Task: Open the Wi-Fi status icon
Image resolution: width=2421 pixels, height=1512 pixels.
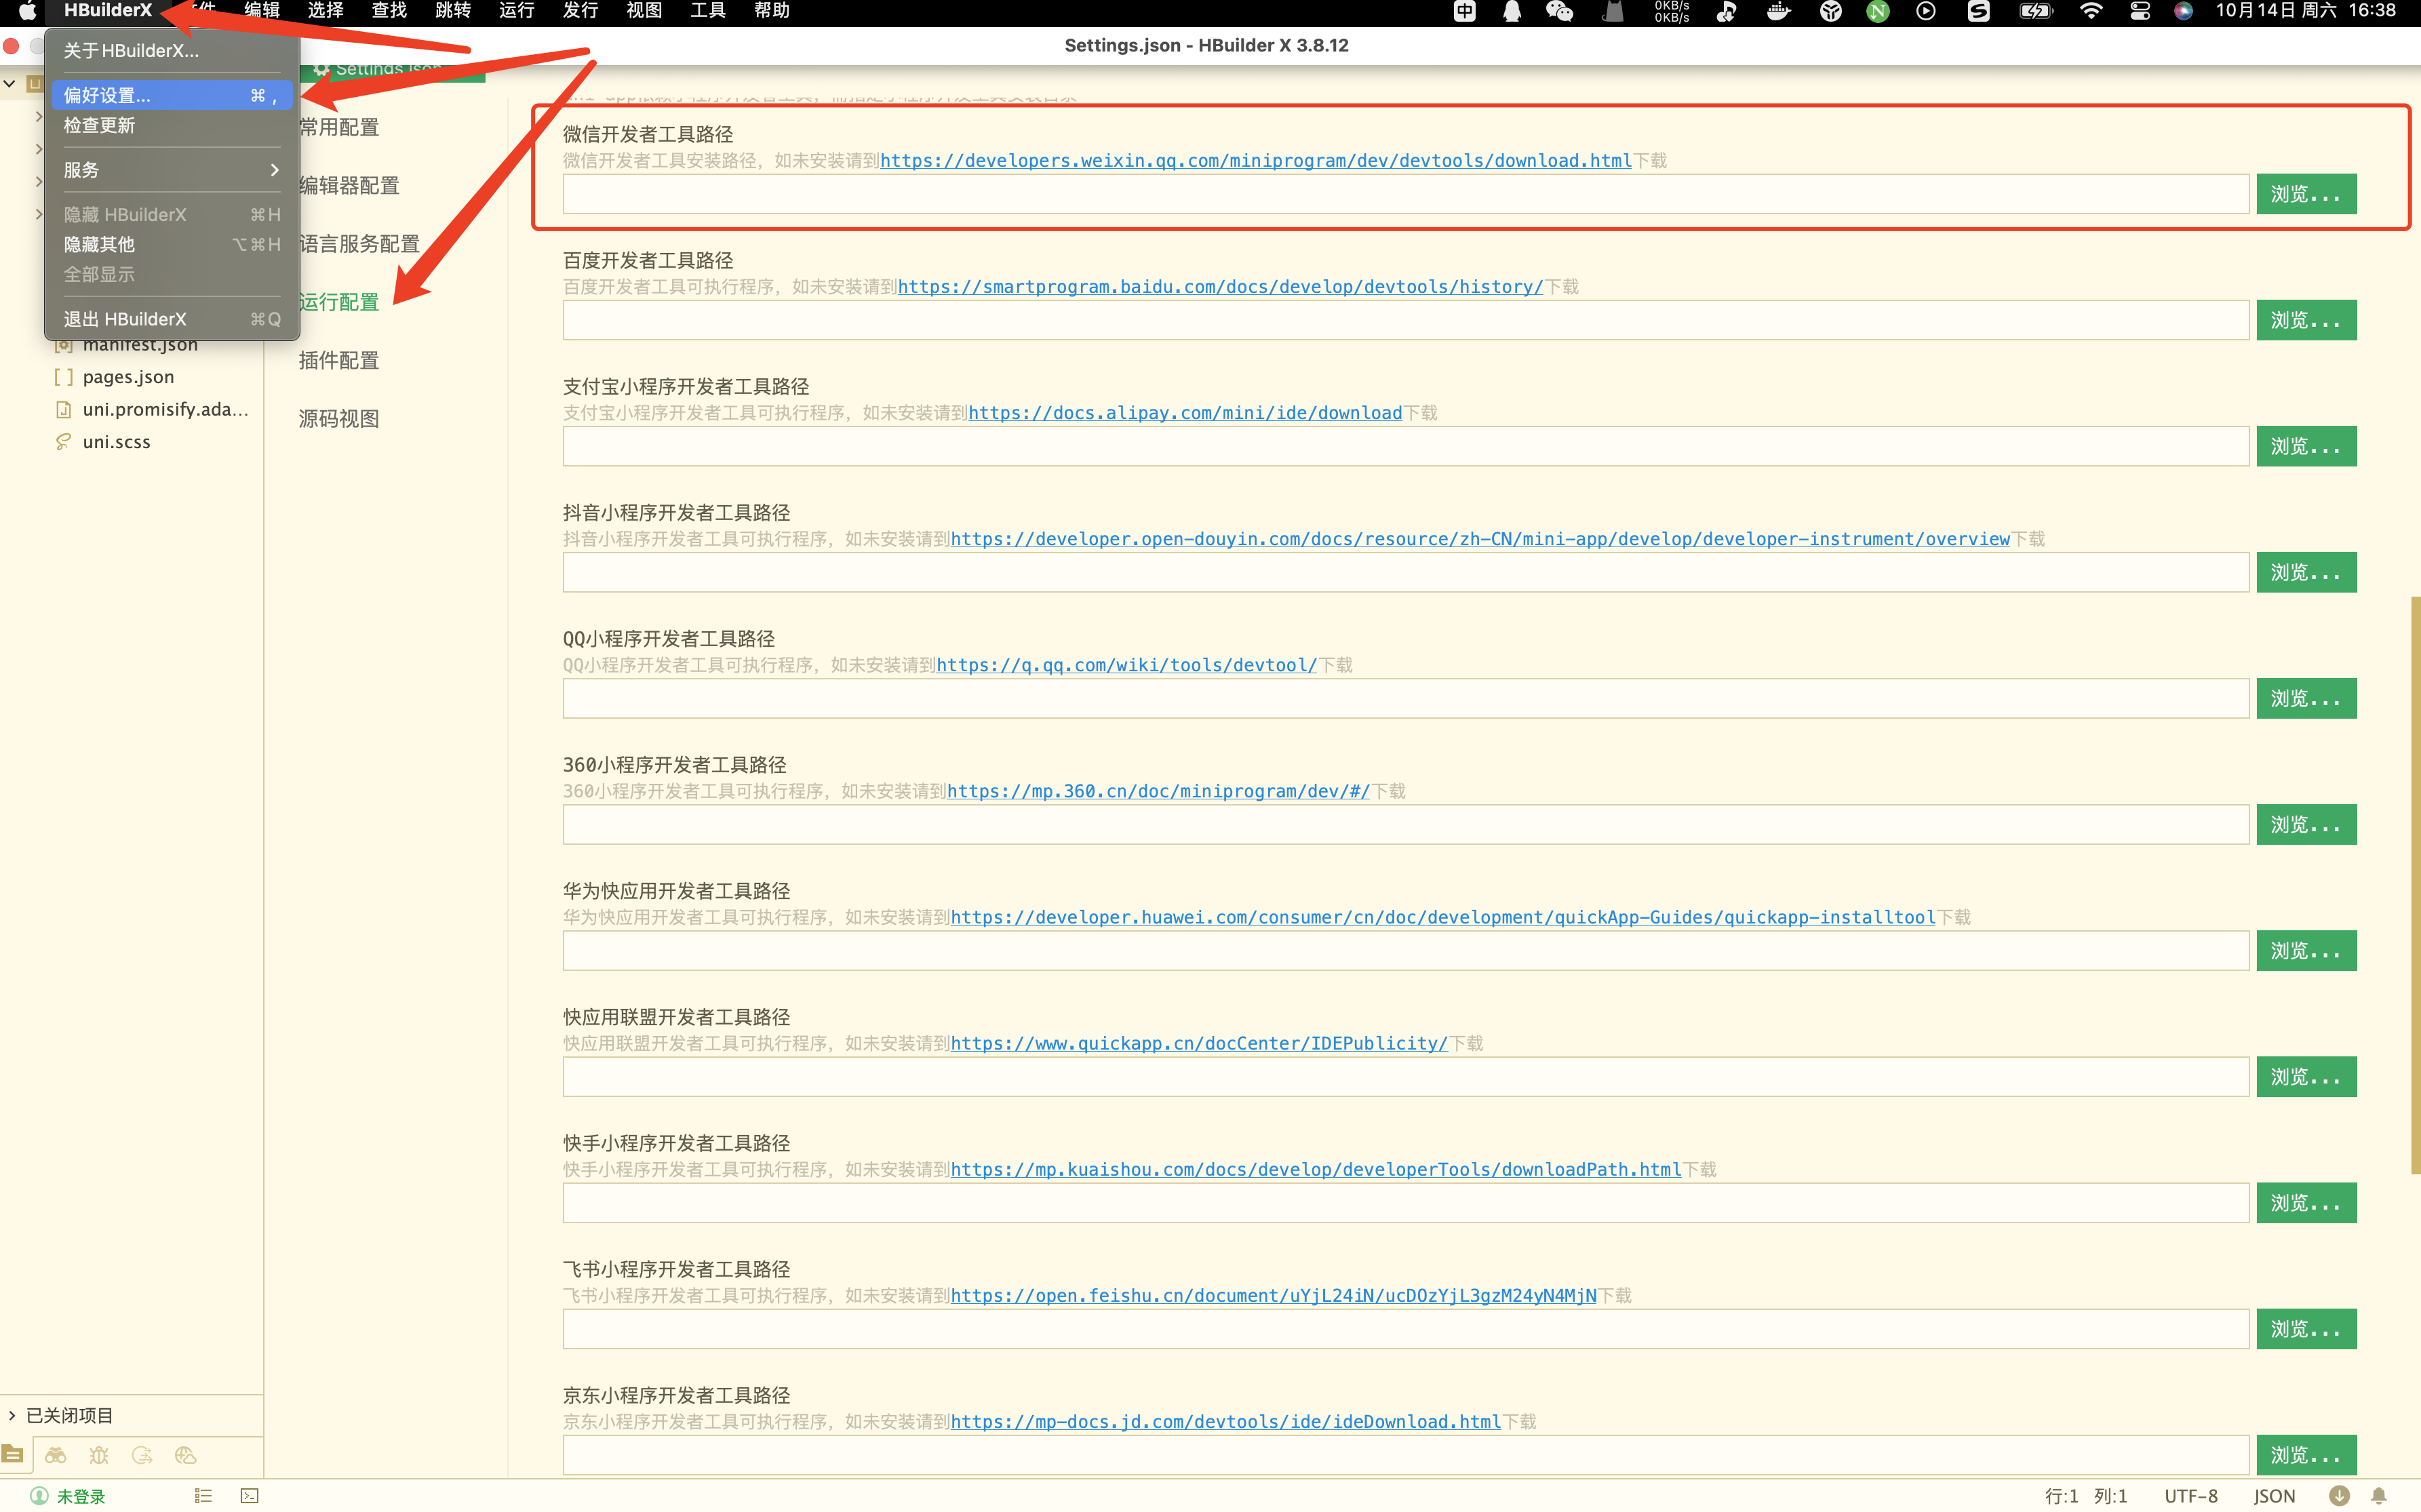Action: 2091,11
